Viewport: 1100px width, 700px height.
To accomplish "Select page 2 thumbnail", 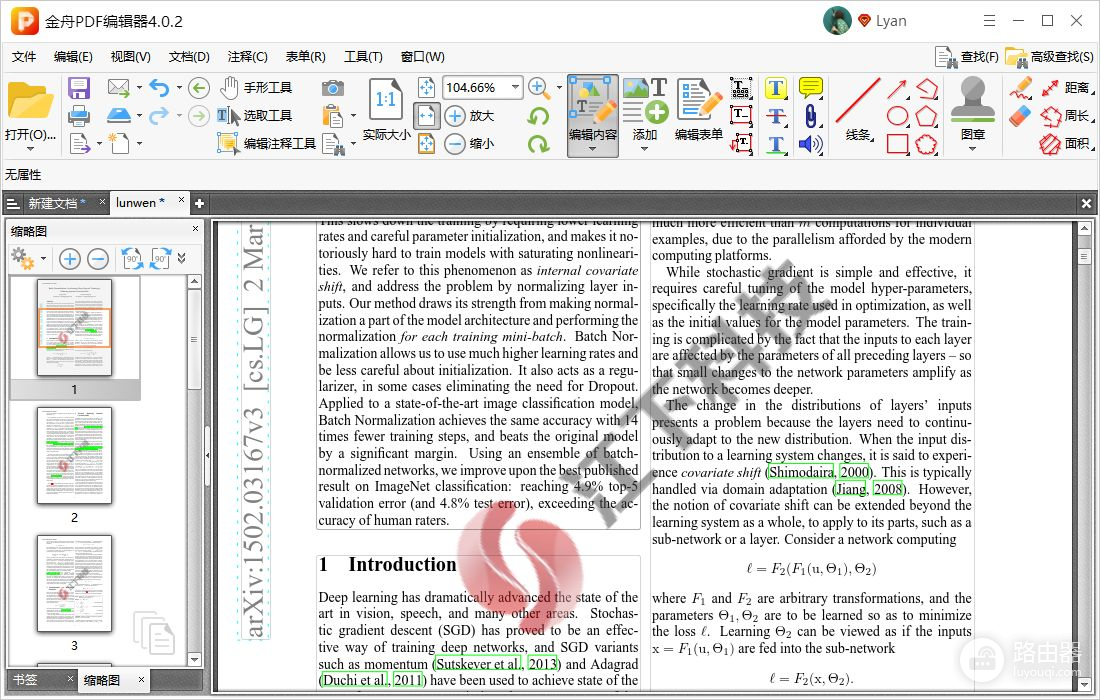I will coord(74,455).
